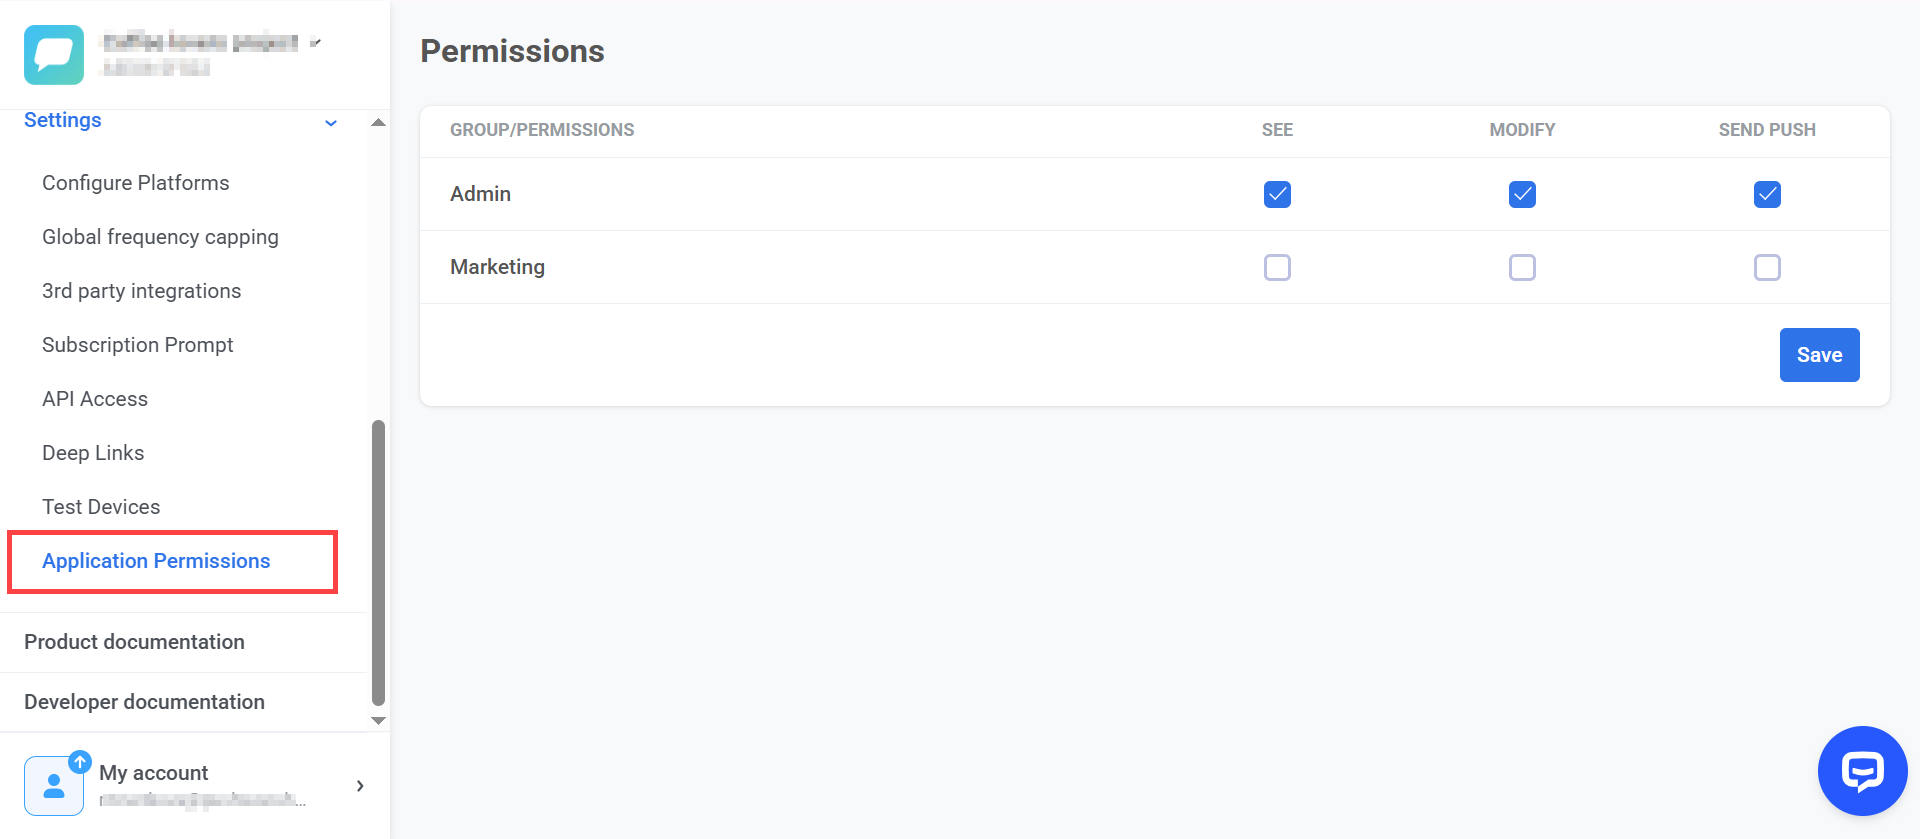Click the notification badge on the account avatar

tap(81, 760)
